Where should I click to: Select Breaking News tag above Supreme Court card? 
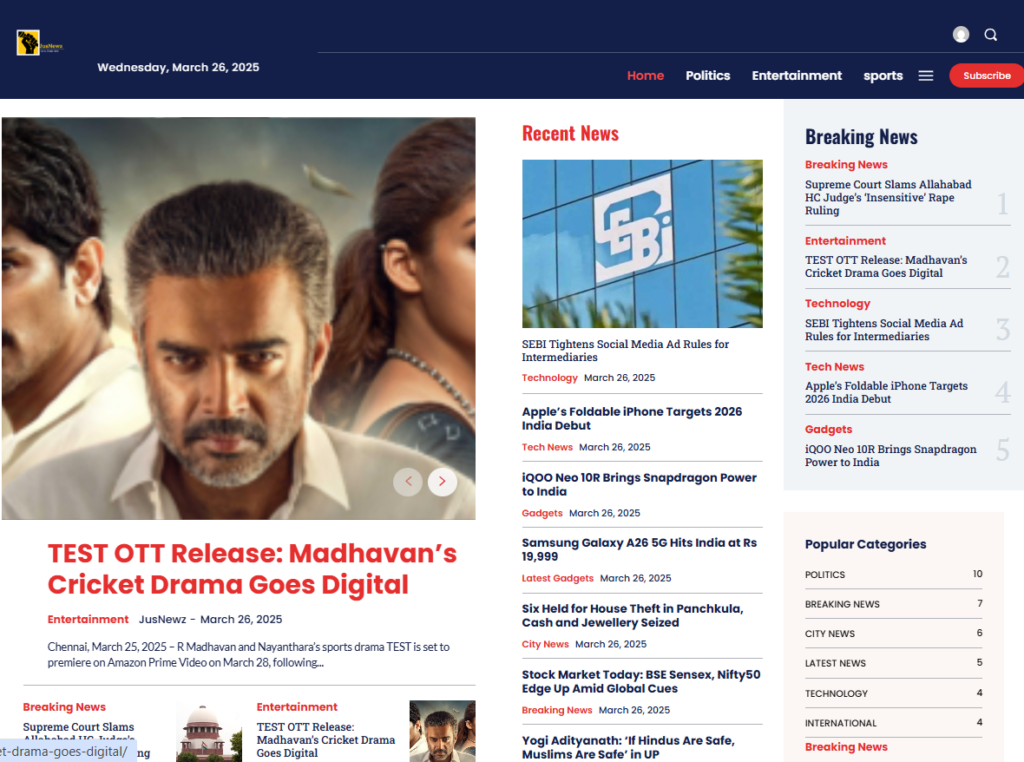tap(64, 707)
